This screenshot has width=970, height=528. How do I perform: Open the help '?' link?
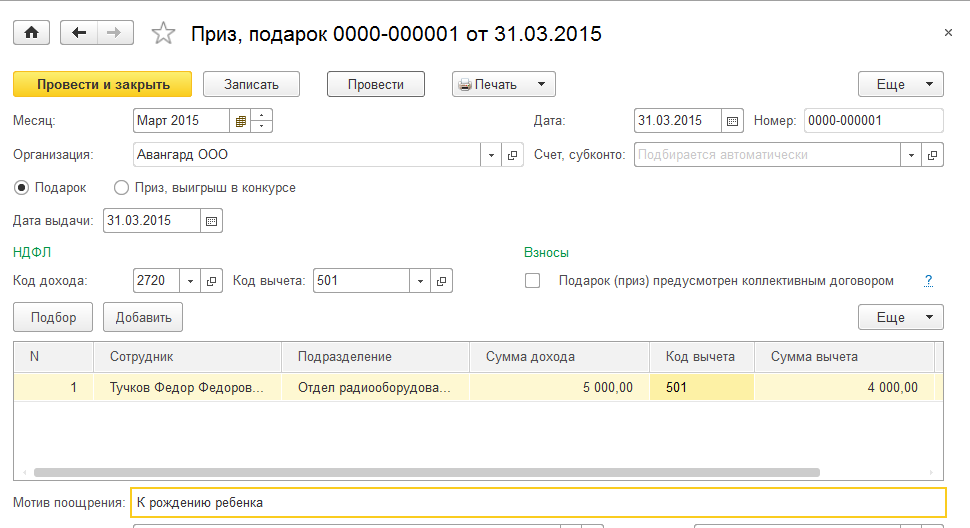pos(928,281)
